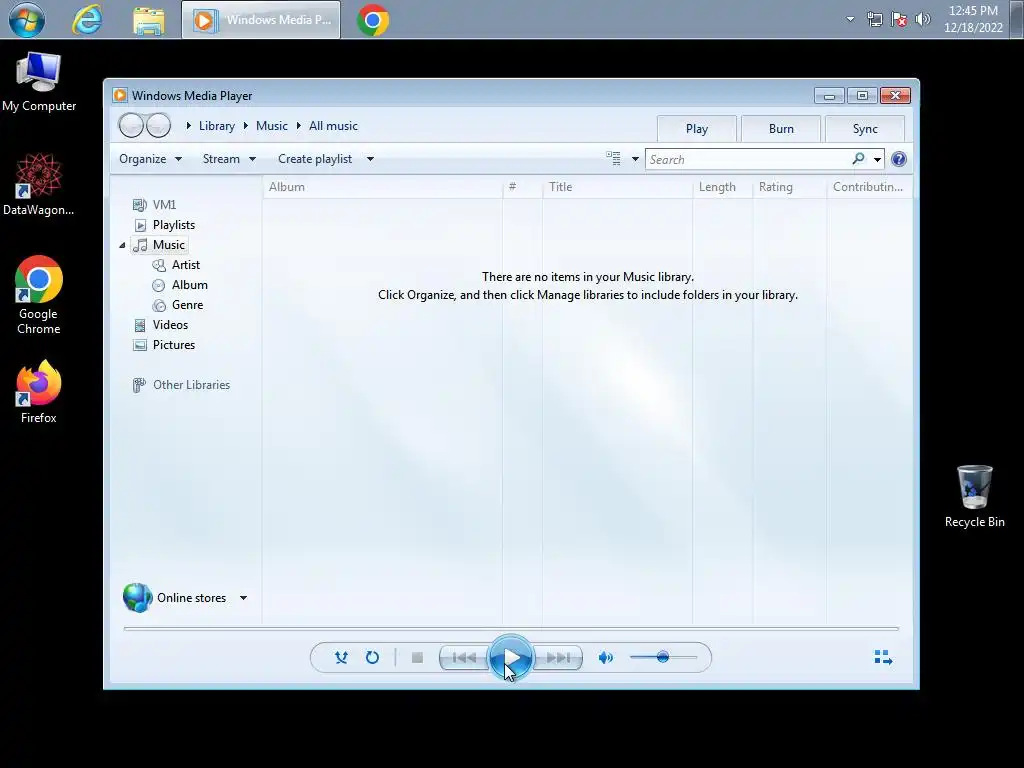Switch to Now Playing mode
1024x768 pixels.
pyautogui.click(x=883, y=657)
